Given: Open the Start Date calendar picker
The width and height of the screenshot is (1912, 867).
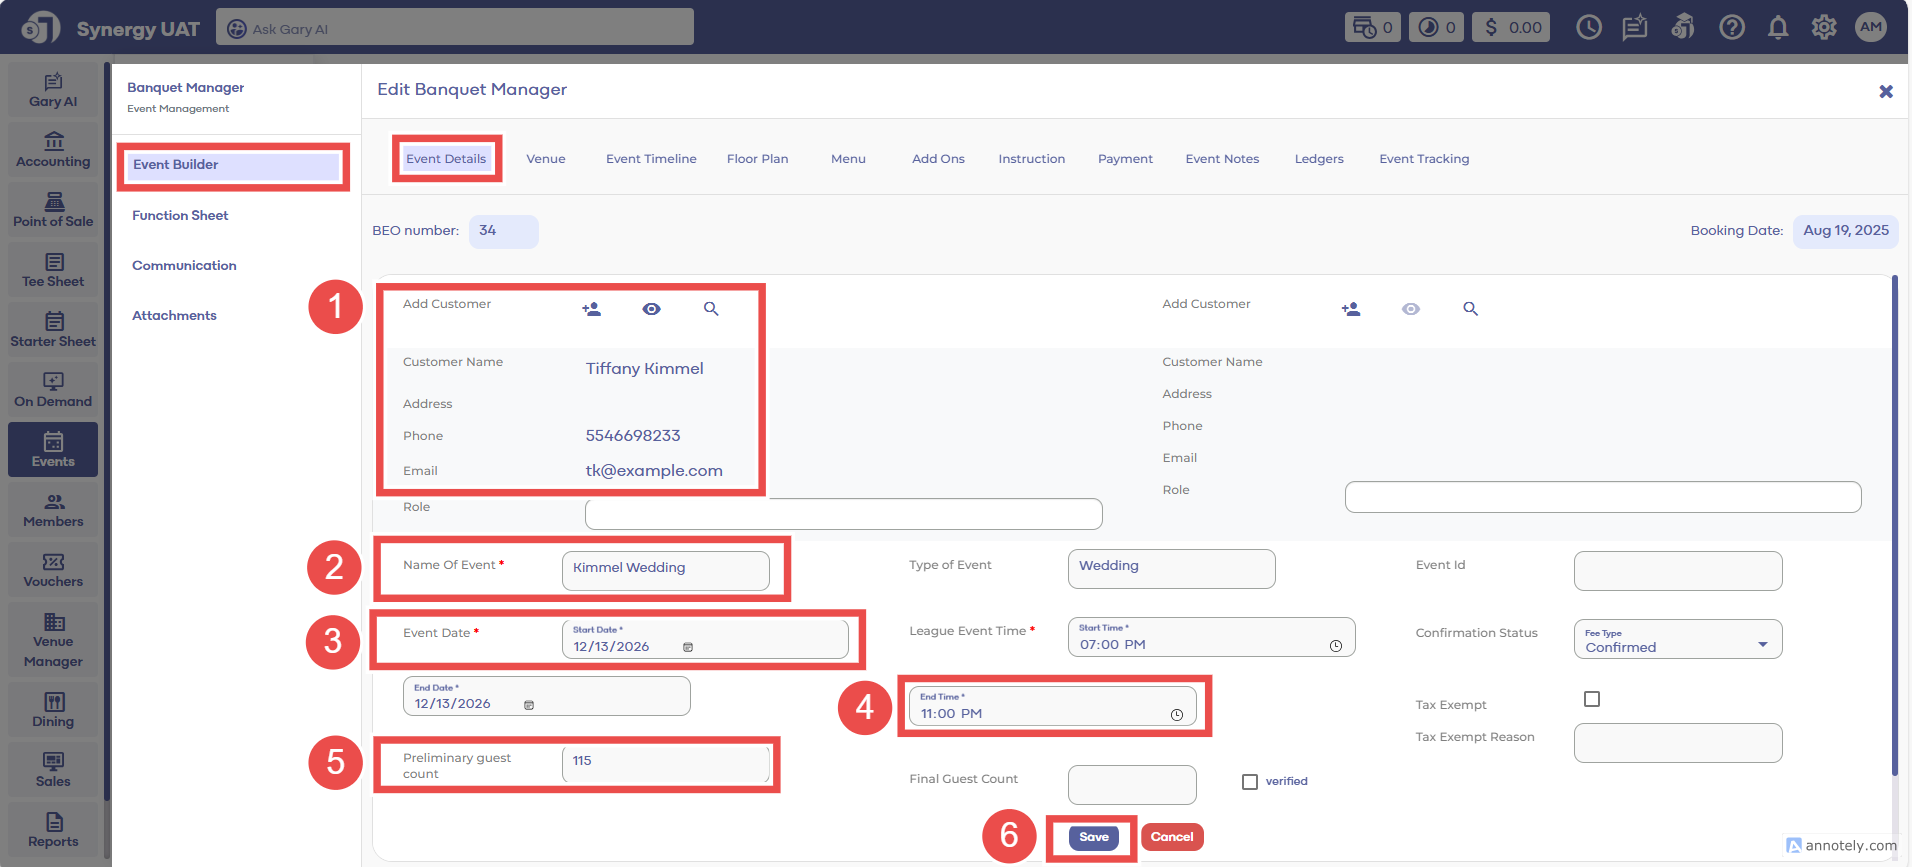Looking at the screenshot, I should pyautogui.click(x=688, y=648).
